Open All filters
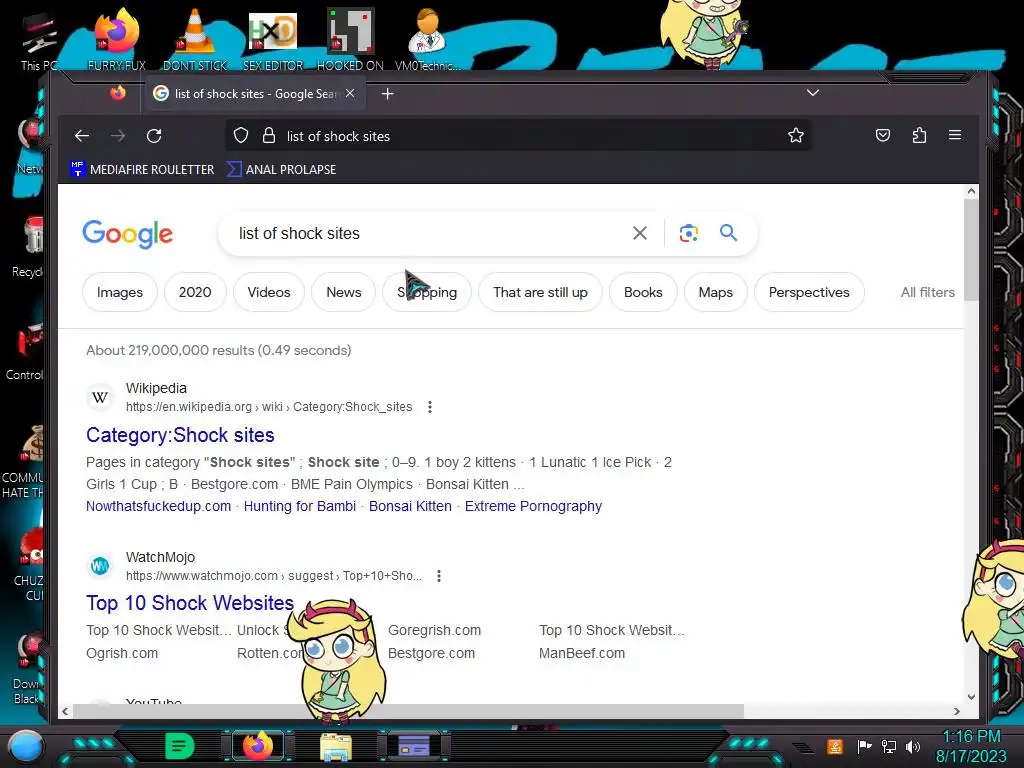Screen dimensions: 1024x768 coord(927,293)
